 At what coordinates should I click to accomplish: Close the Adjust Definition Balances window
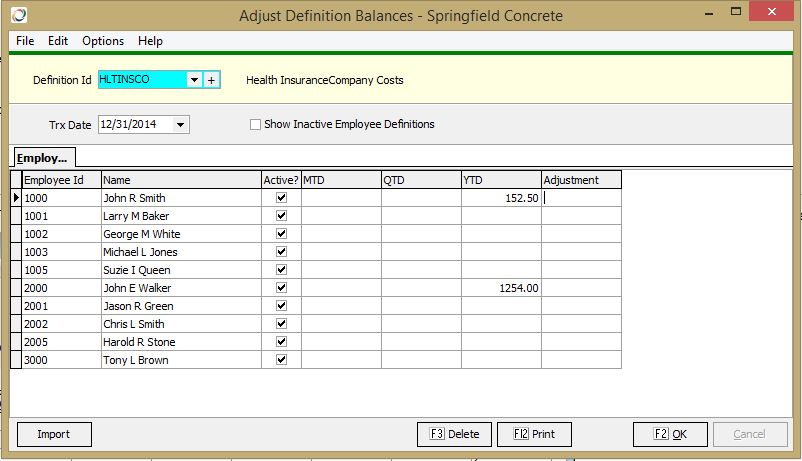pyautogui.click(x=774, y=13)
